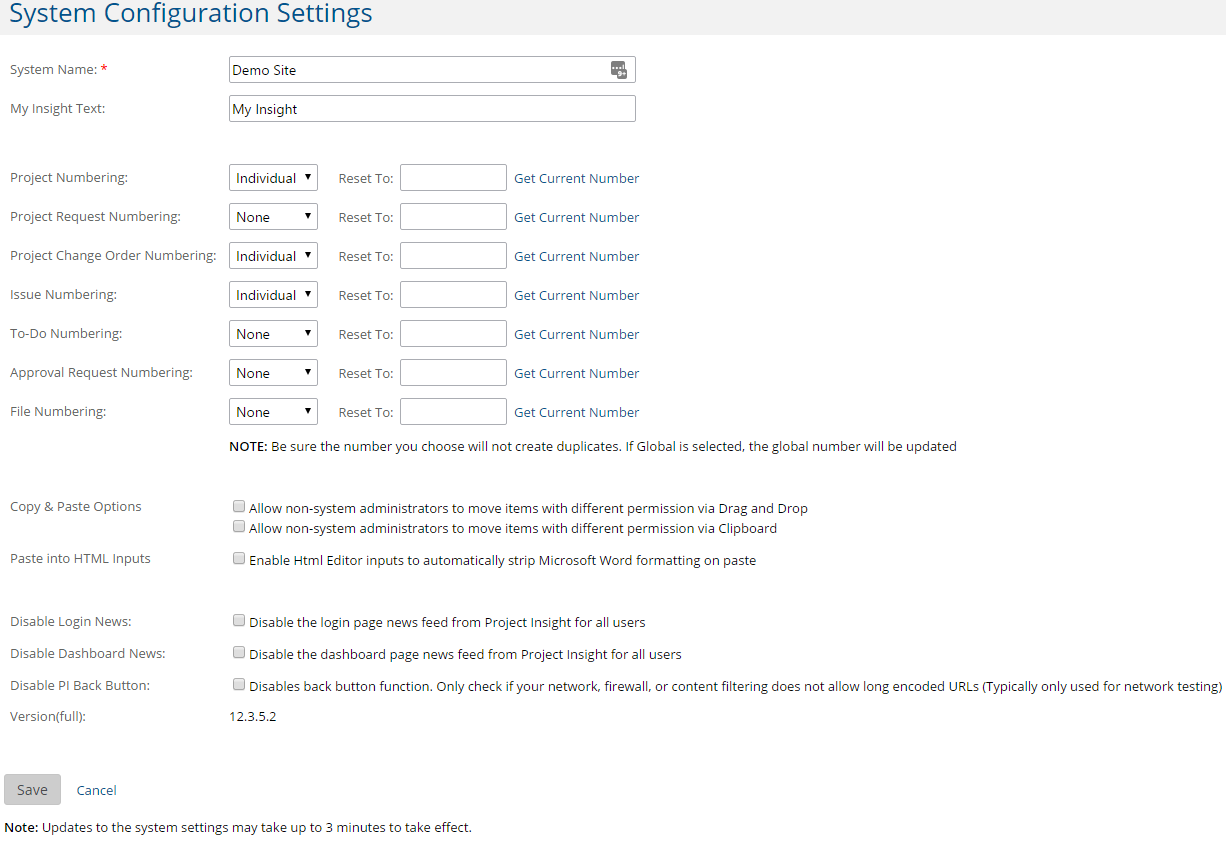This screenshot has height=844, width=1226.
Task: Get Current Number for Project Request Numbering
Action: tap(577, 217)
